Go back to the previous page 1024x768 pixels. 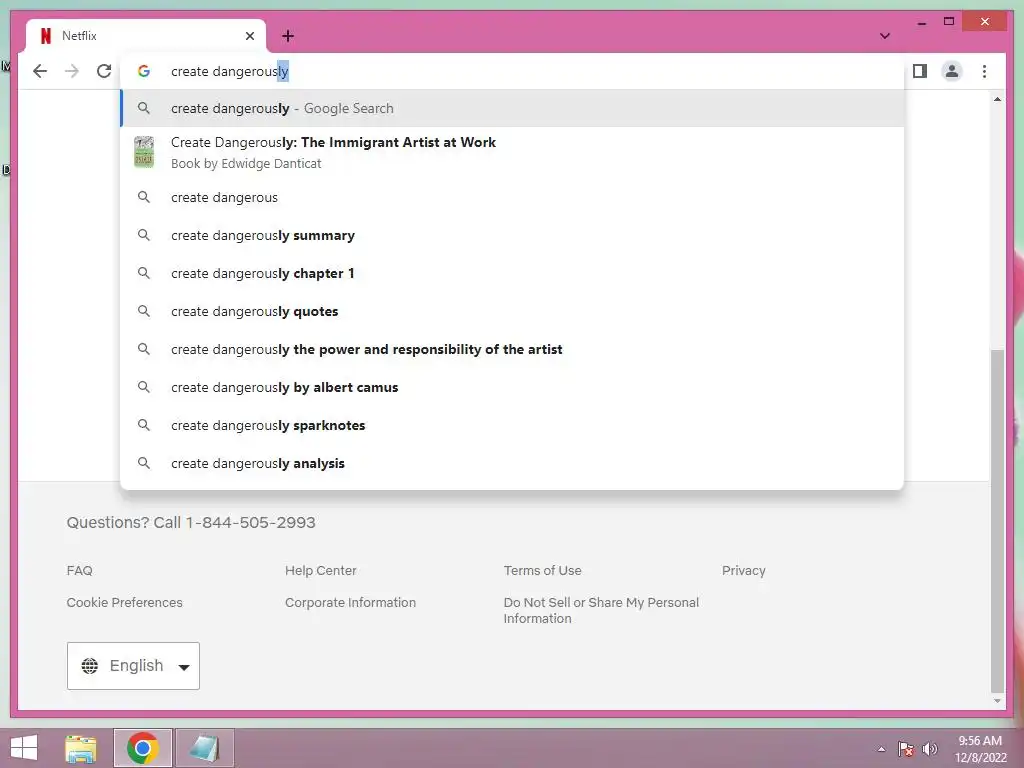[40, 71]
